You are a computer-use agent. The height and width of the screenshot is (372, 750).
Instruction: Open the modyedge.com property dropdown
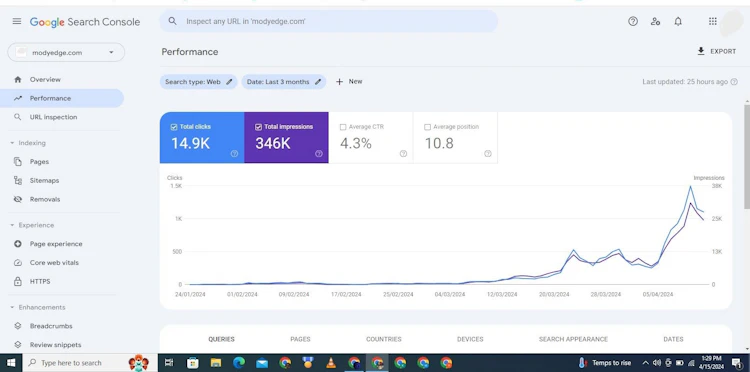coord(66,53)
